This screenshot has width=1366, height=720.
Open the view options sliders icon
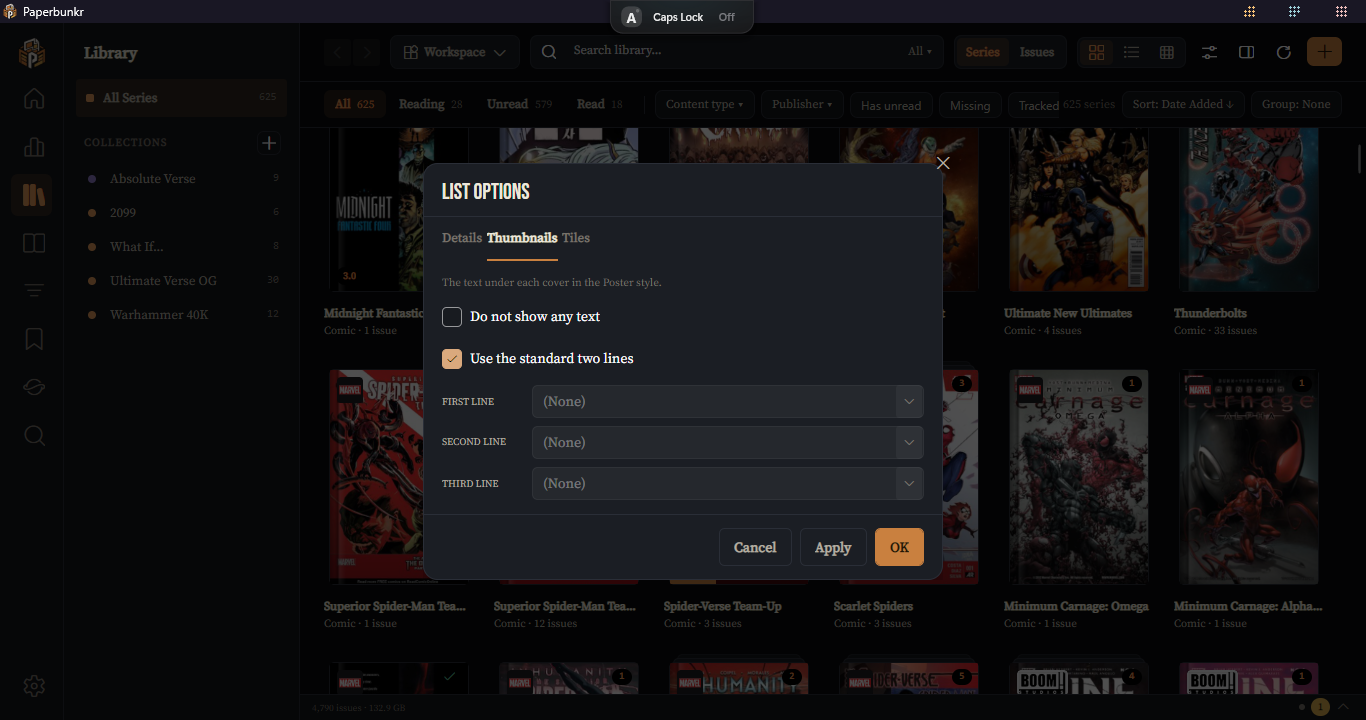click(x=1210, y=52)
